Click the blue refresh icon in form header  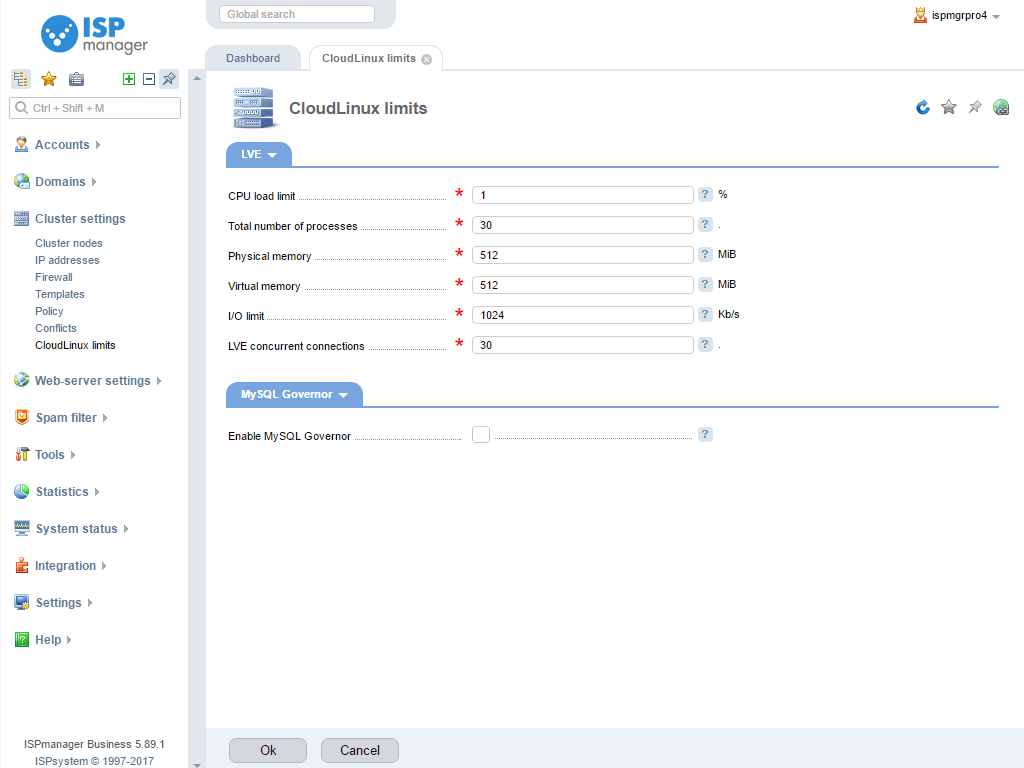point(923,107)
